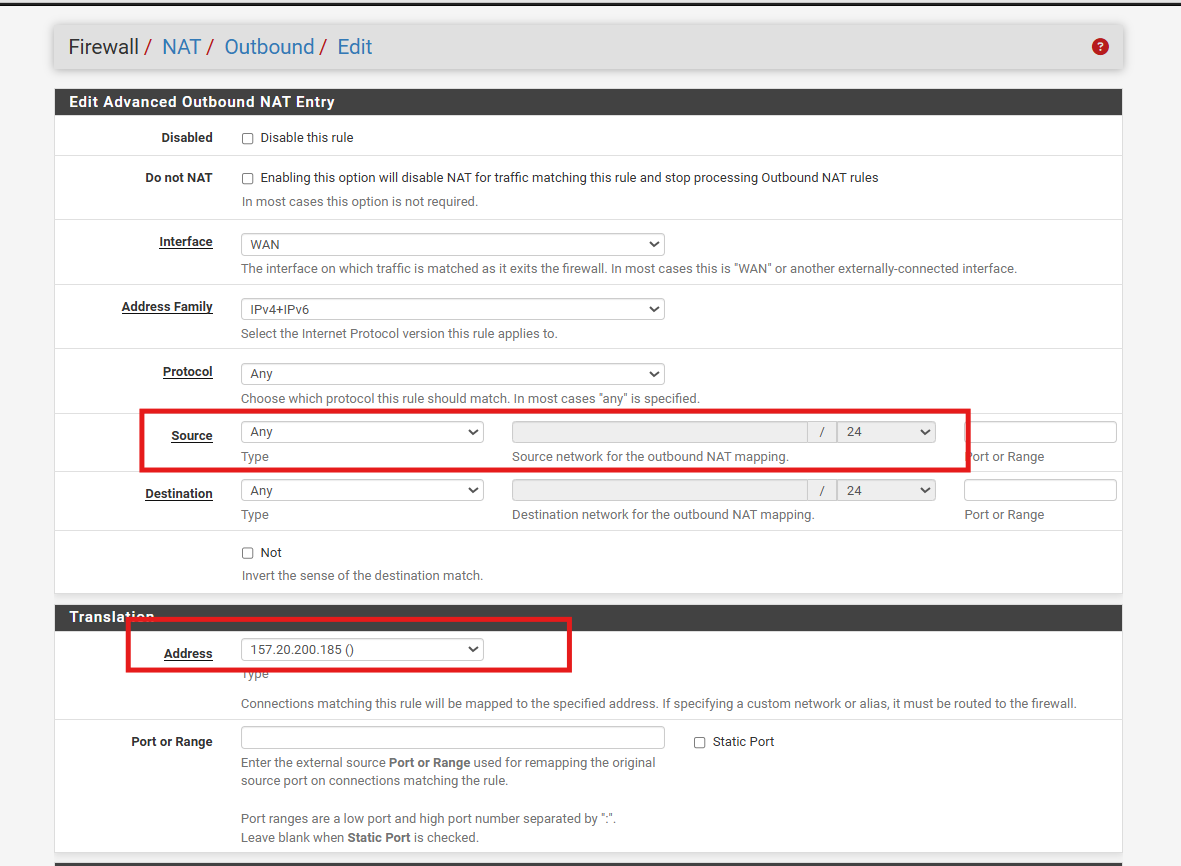
Task: Click the Edit breadcrumb link
Action: point(354,47)
